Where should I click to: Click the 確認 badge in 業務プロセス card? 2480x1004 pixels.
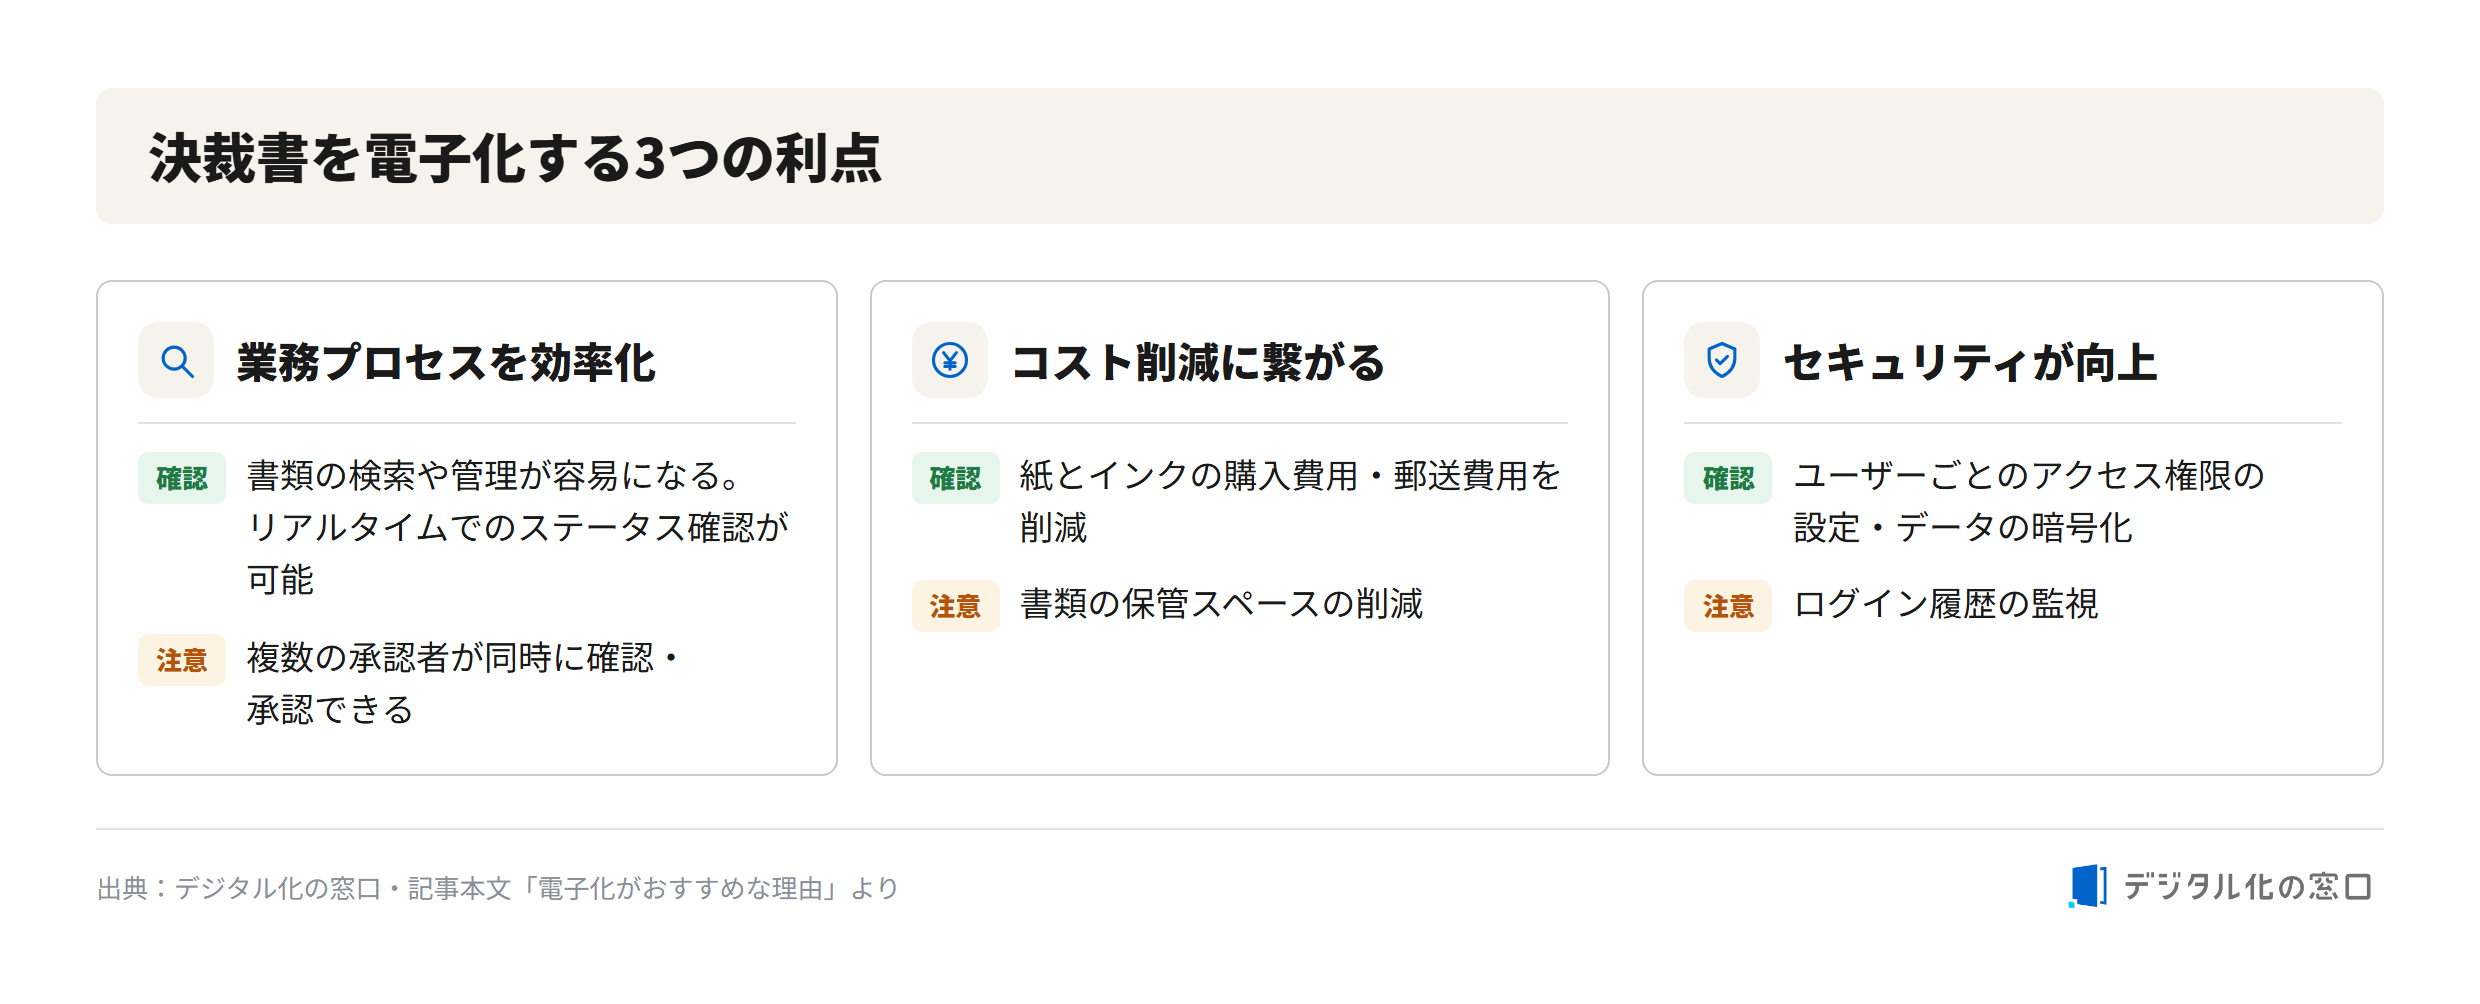coord(182,478)
